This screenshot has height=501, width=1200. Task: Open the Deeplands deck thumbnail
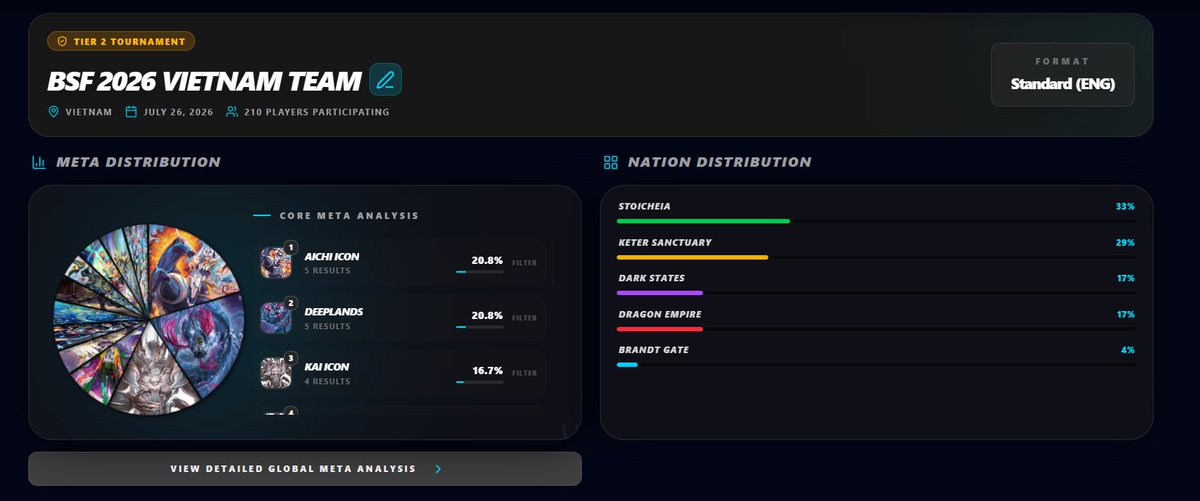[275, 318]
